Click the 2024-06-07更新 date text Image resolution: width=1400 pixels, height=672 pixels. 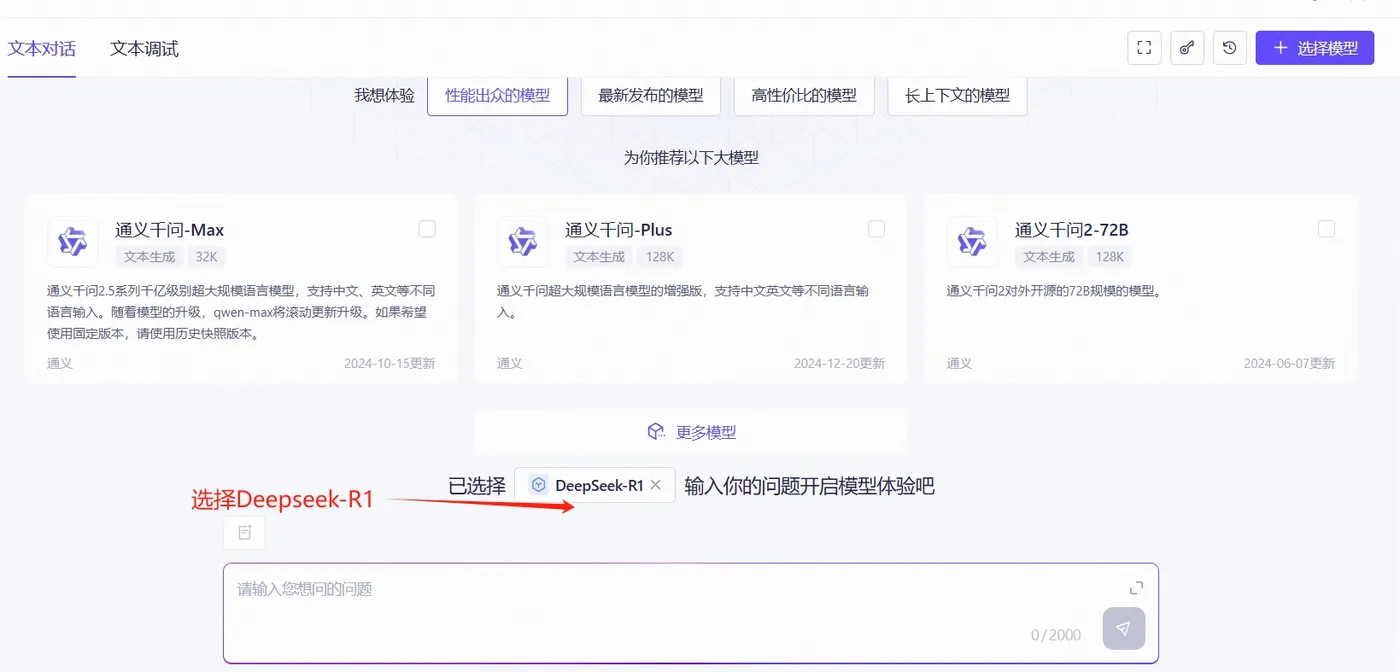click(x=1289, y=363)
